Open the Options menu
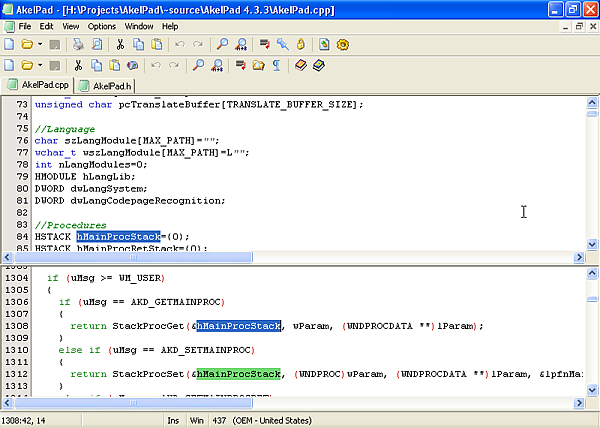Viewport: 600px width, 428px height. (x=102, y=26)
